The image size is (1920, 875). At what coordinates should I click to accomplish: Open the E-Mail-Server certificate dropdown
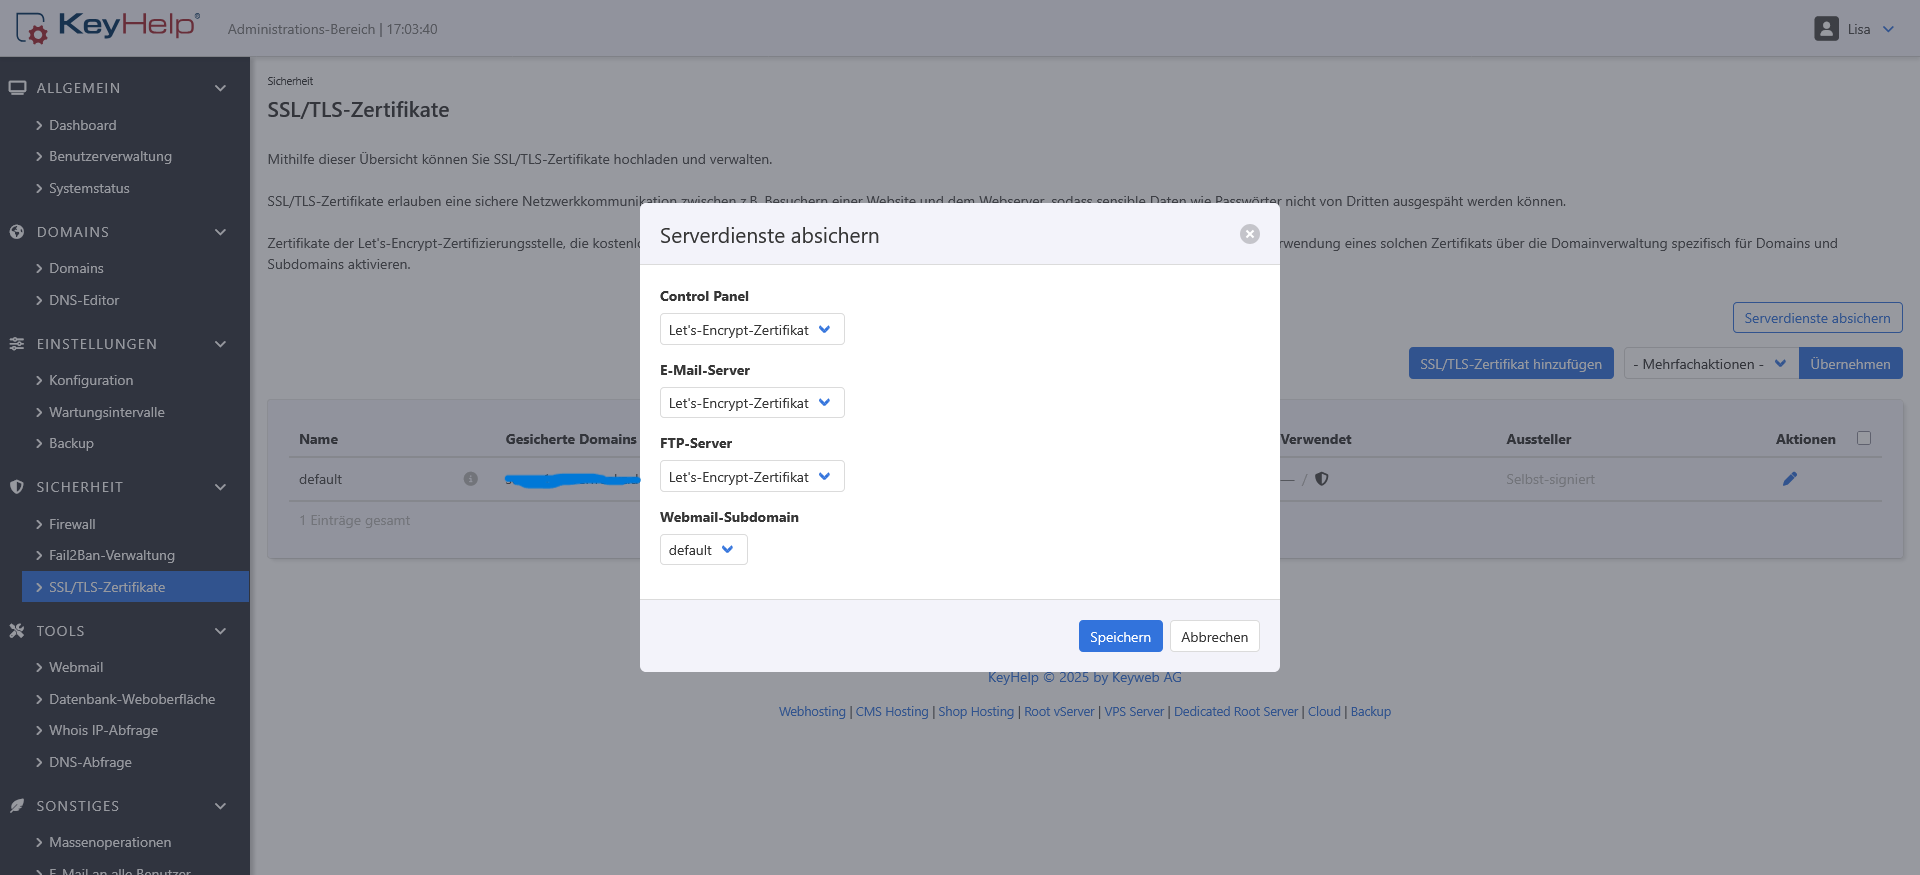751,403
